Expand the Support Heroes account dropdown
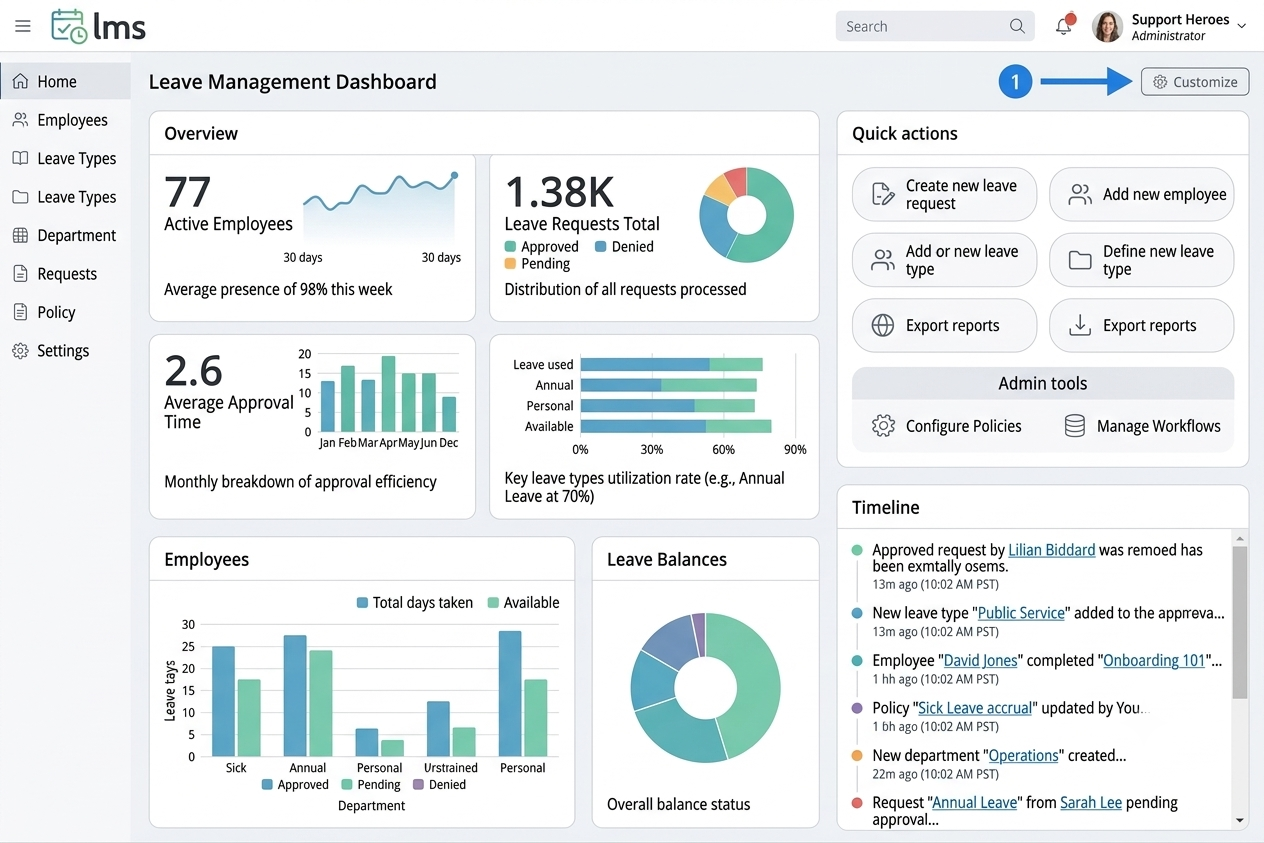The image size is (1264, 843). 1242,27
